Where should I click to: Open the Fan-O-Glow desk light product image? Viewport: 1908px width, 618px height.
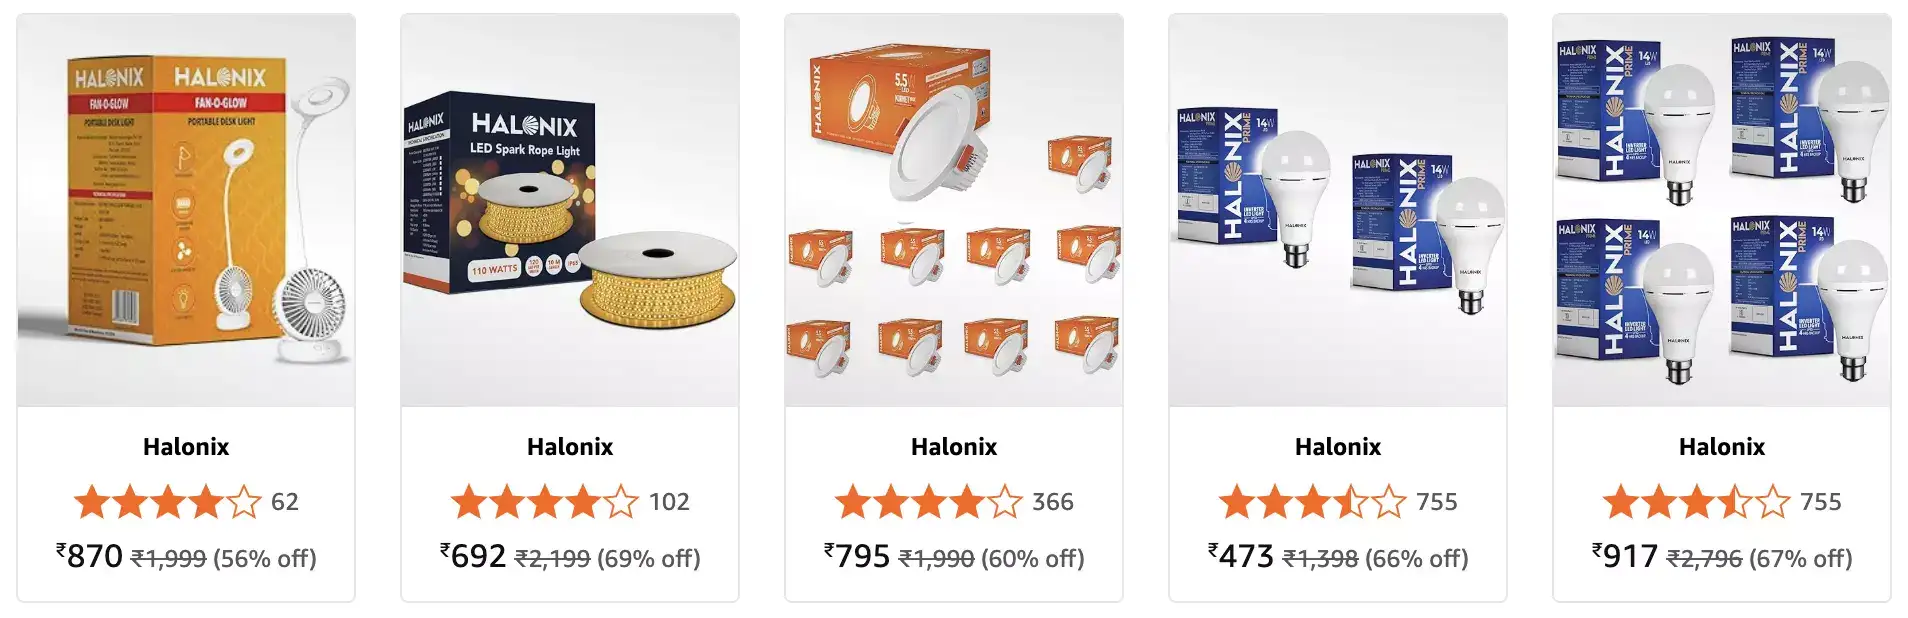[x=186, y=210]
